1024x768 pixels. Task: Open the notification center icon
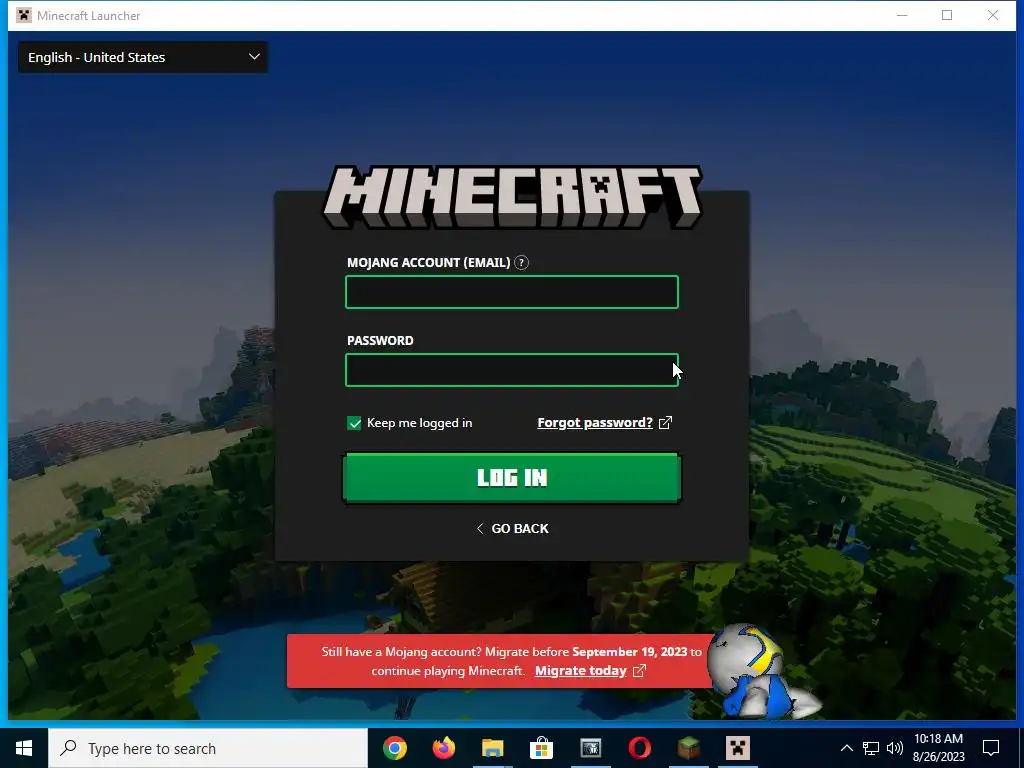[x=991, y=748]
